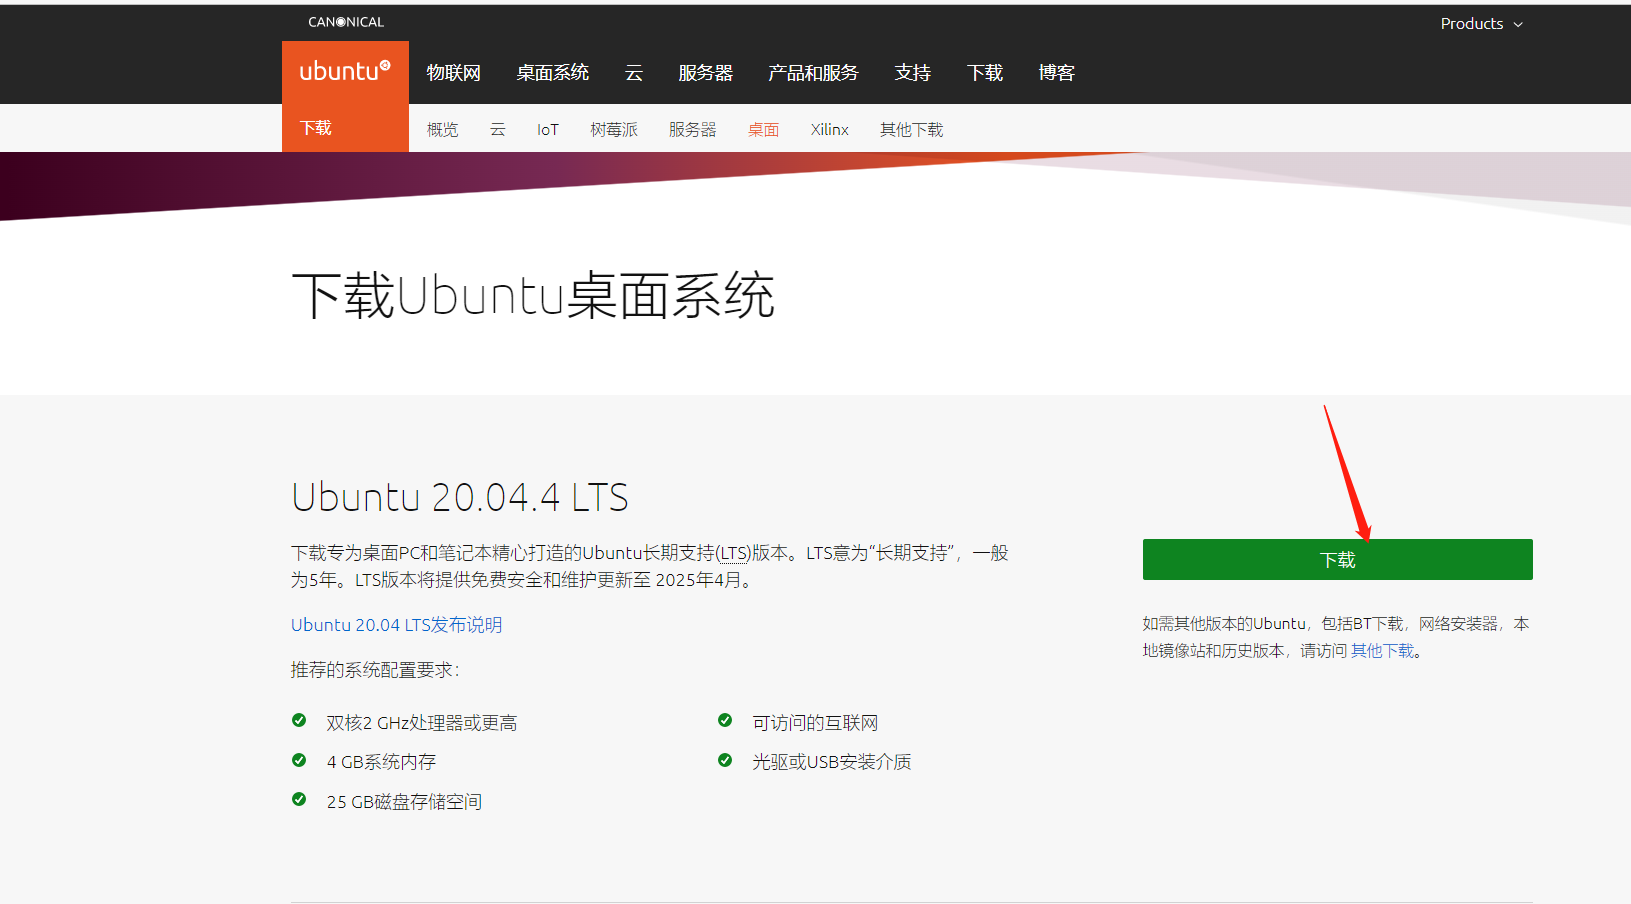Open the 产品和服务 menu
This screenshot has width=1631, height=904.
pos(813,73)
